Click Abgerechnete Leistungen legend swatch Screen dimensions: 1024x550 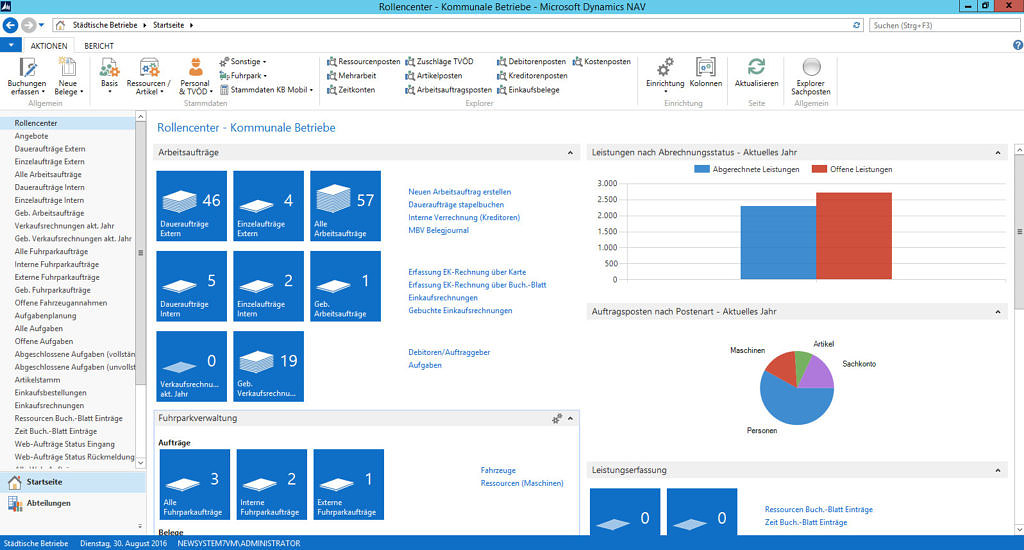click(x=701, y=169)
